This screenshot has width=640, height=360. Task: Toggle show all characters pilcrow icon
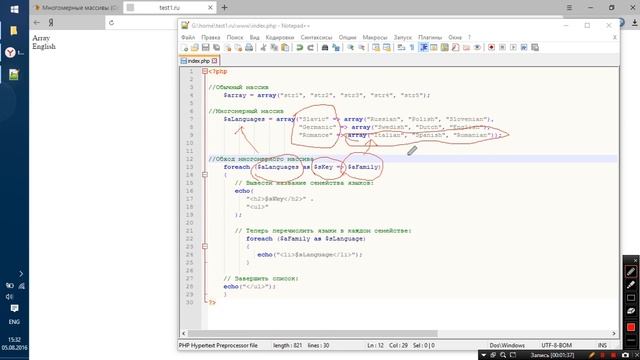pyautogui.click(x=412, y=48)
